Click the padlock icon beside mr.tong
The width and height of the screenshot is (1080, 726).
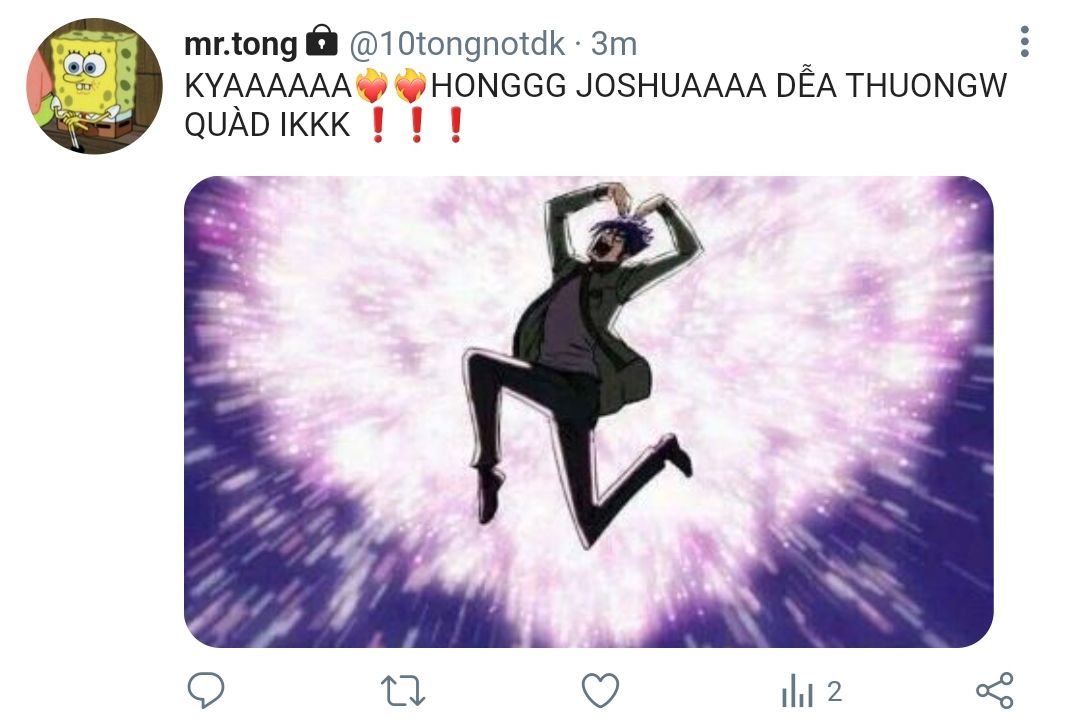click(321, 41)
